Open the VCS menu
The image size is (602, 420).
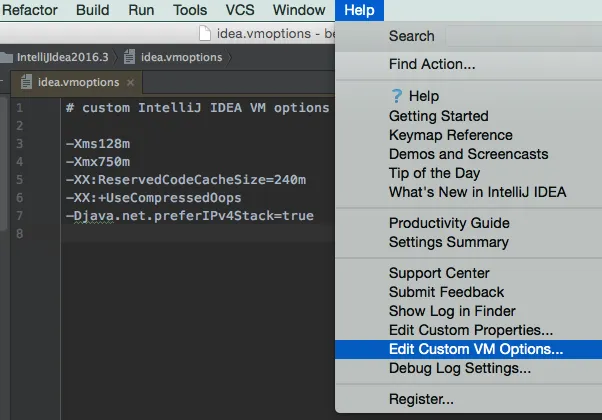coord(240,10)
